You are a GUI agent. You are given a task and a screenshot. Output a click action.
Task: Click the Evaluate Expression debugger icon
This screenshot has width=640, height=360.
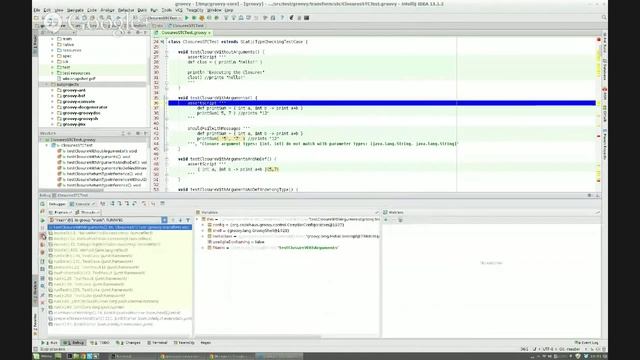pos(162,204)
